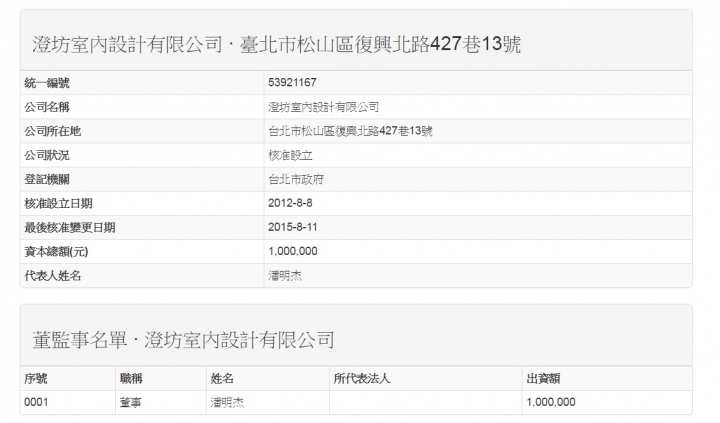
Task: Click the 登記機關 label
Action: coord(47,179)
